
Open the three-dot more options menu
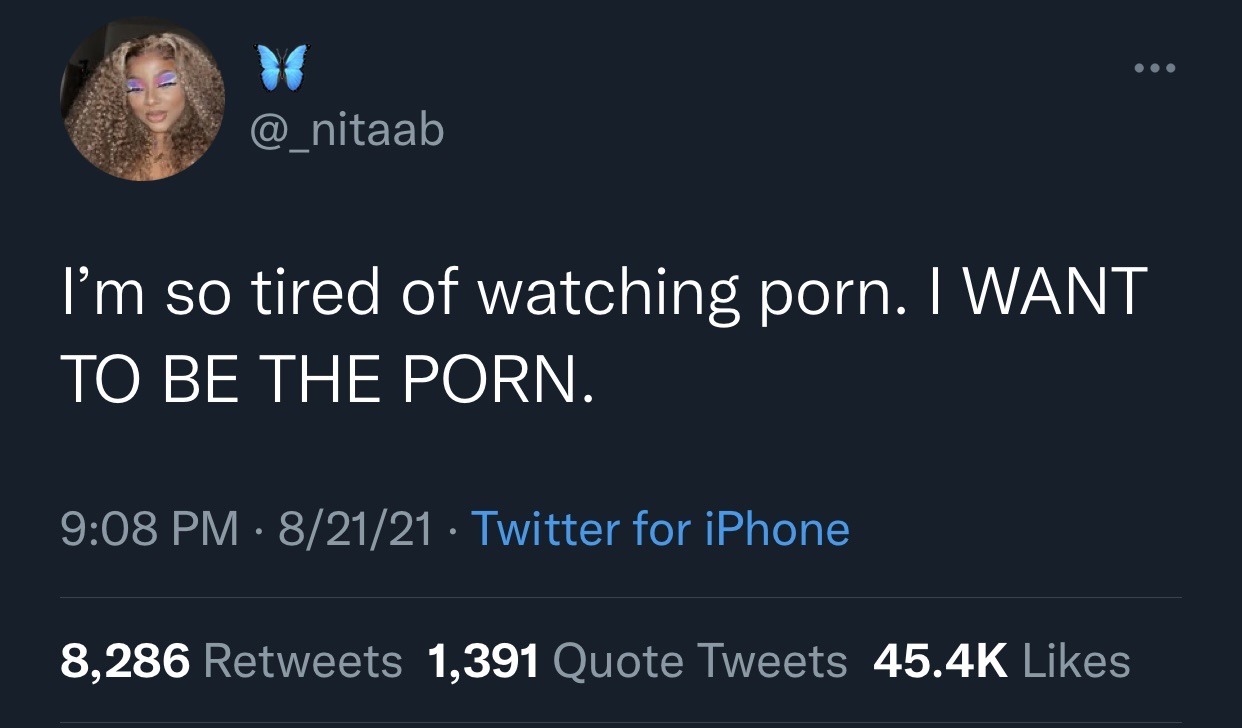pyautogui.click(x=1157, y=69)
